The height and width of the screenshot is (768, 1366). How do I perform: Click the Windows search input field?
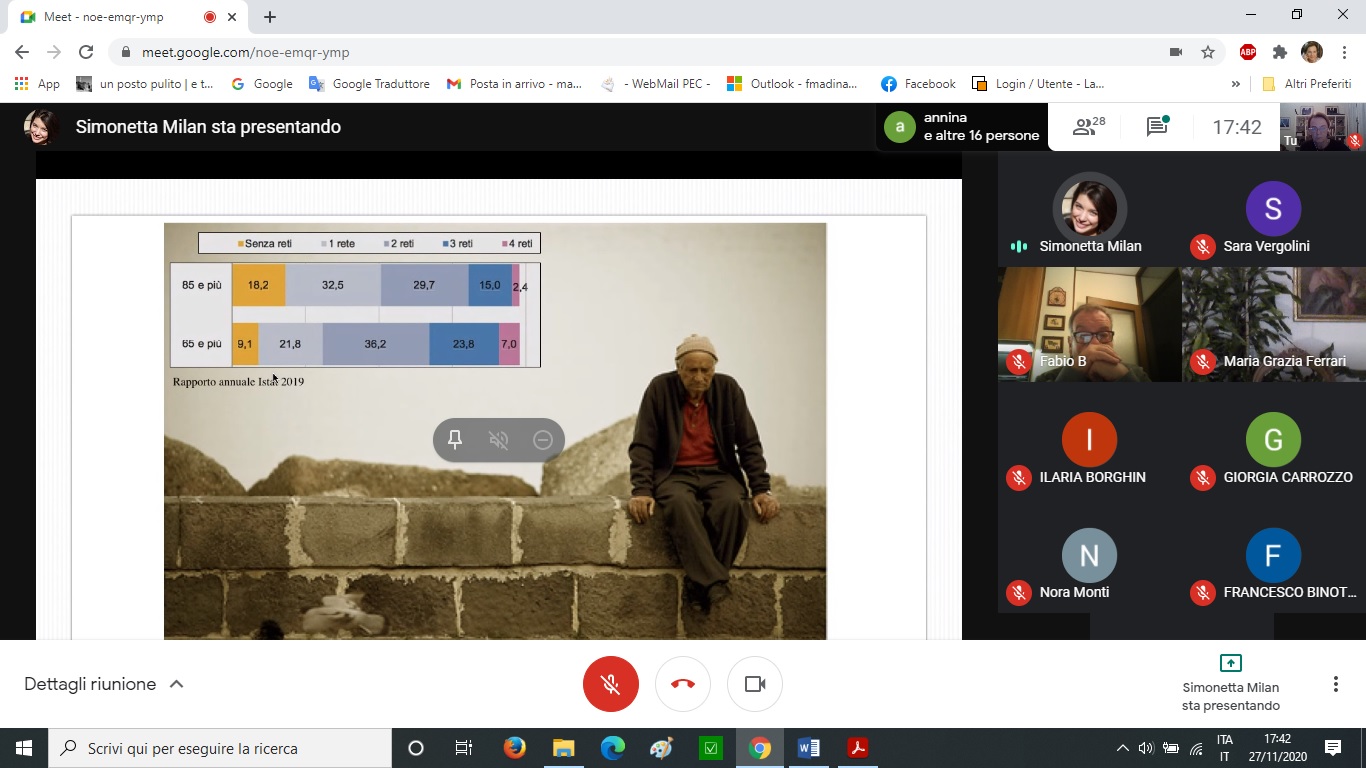(220, 748)
